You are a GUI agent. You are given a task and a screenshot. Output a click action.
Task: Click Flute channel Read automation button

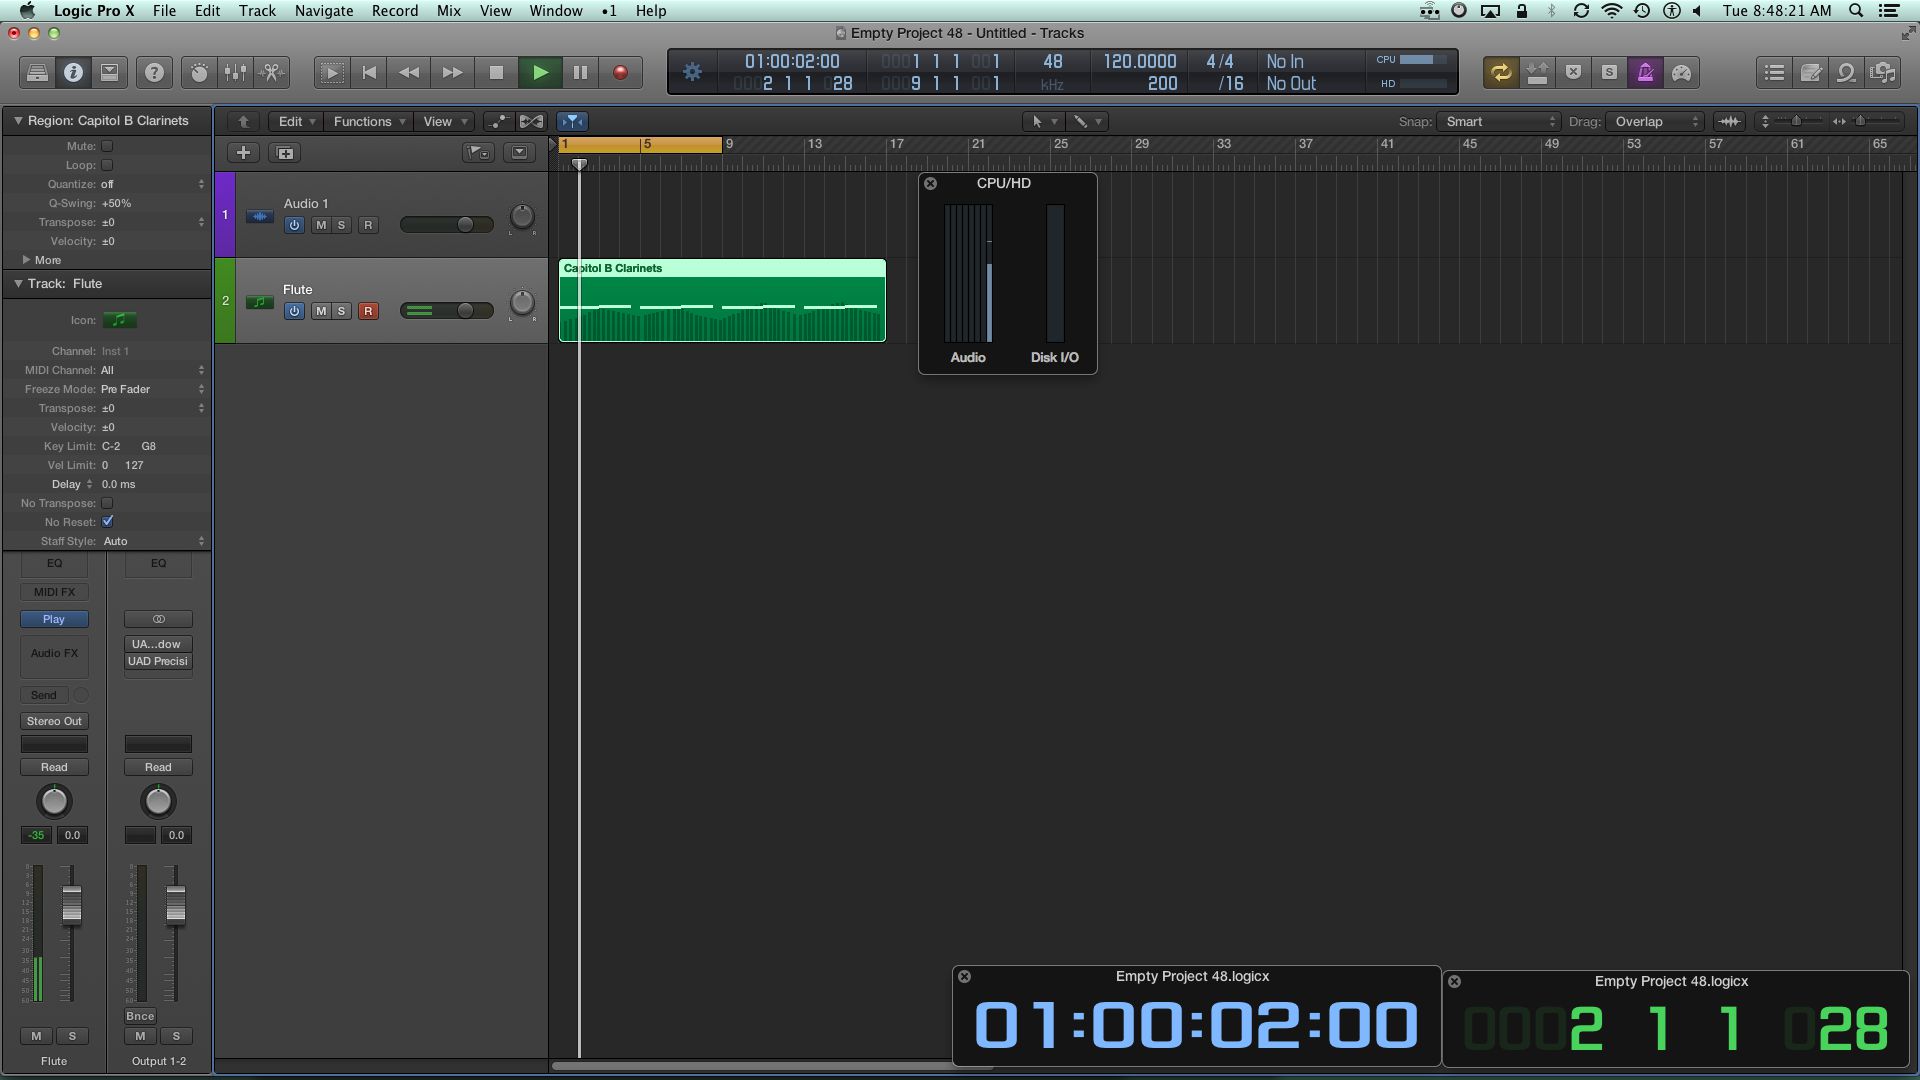pyautogui.click(x=54, y=767)
